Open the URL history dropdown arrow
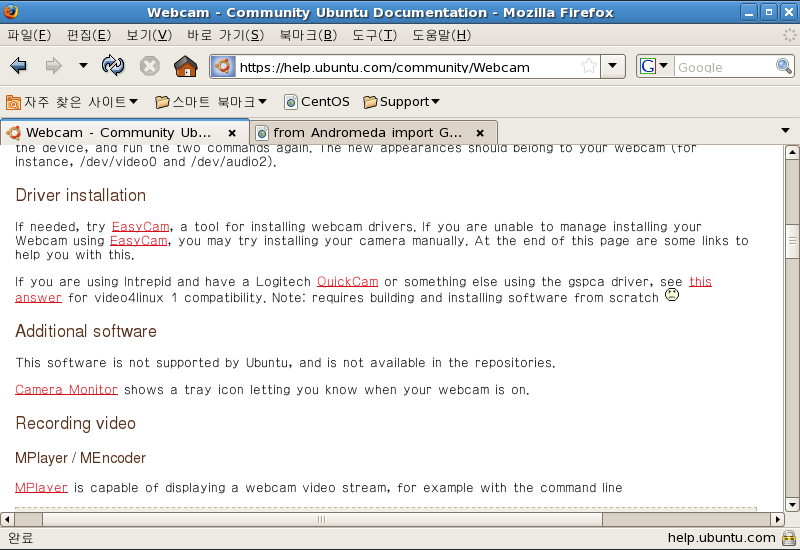This screenshot has width=800, height=550. 613,66
